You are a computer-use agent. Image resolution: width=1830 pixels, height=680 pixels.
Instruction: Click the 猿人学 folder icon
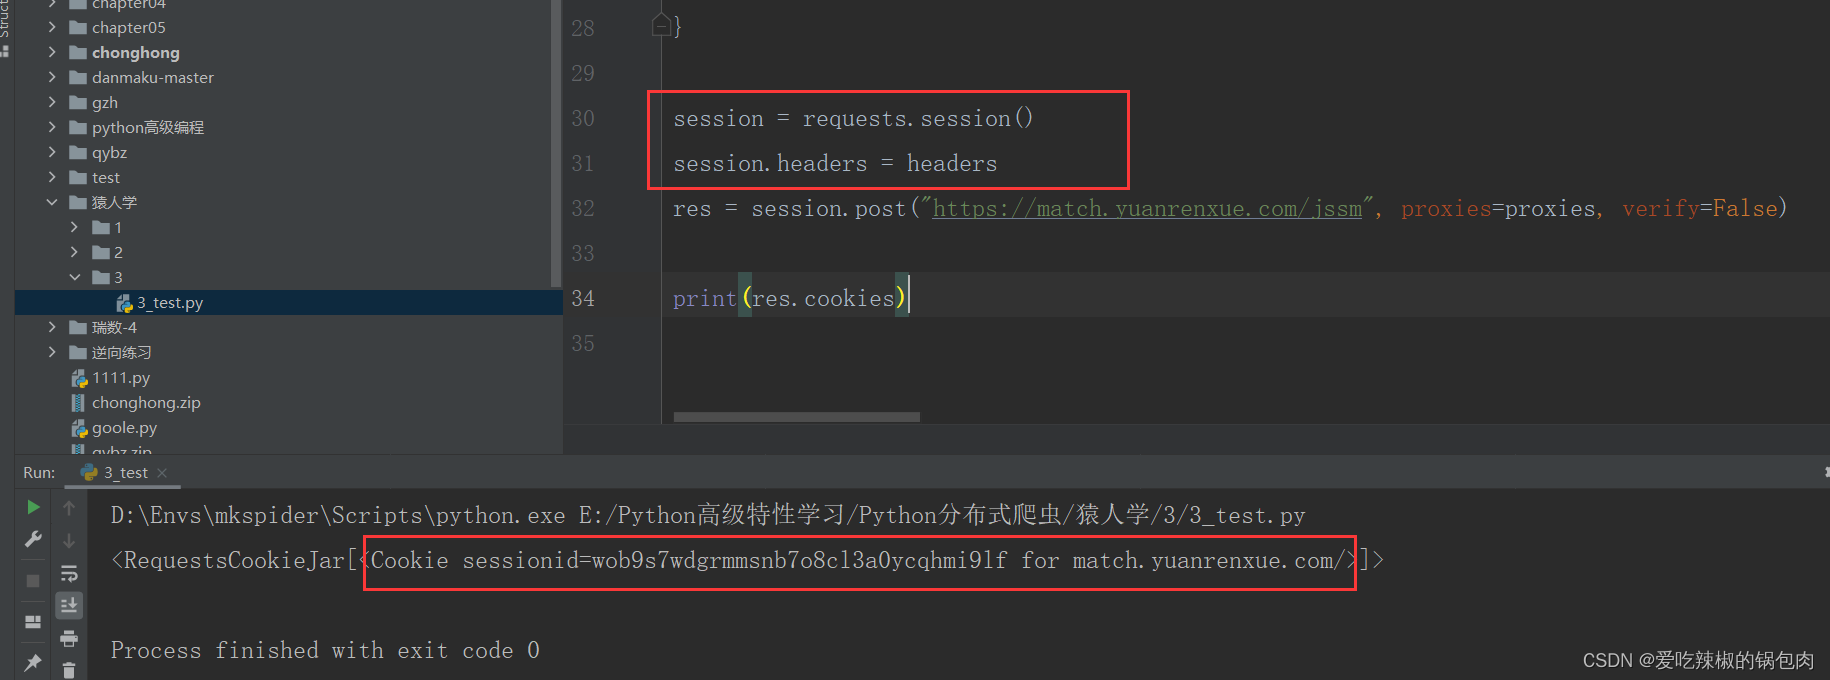78,203
